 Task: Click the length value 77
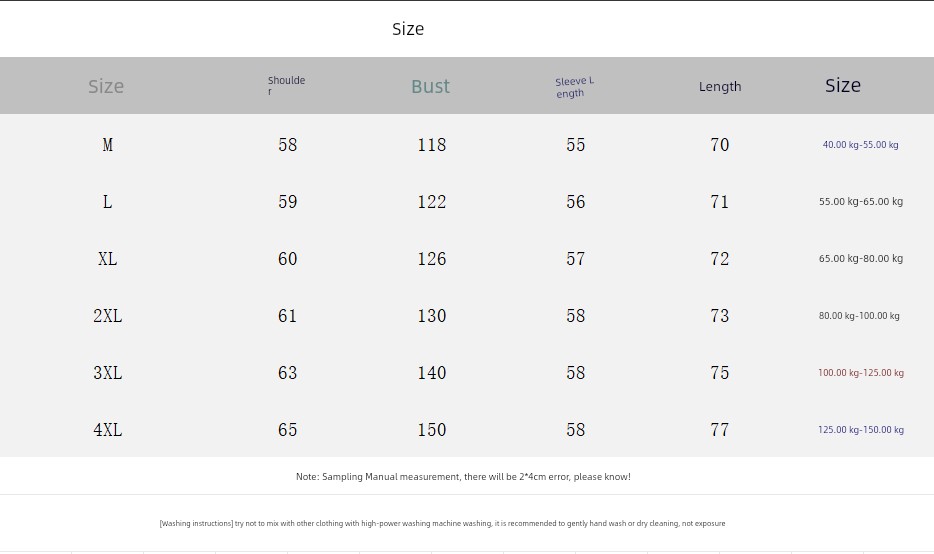pos(720,429)
